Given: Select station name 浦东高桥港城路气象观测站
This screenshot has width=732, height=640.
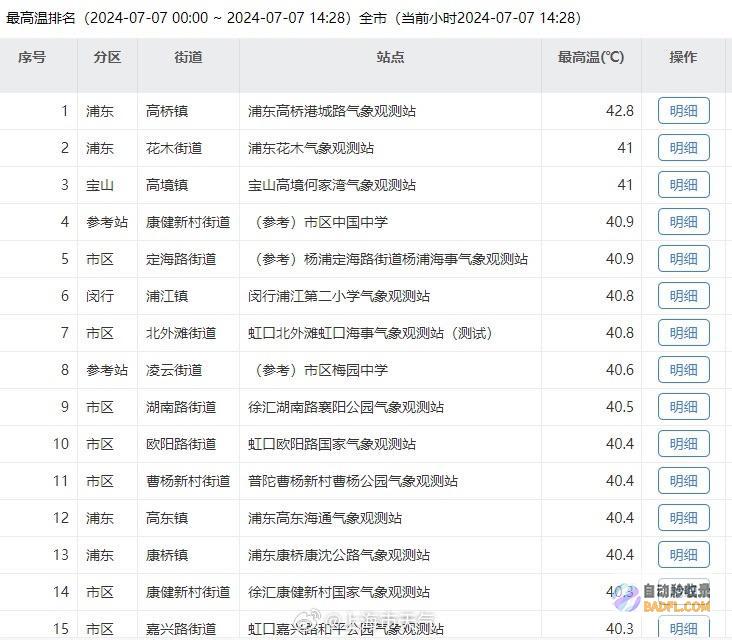Looking at the screenshot, I should tap(332, 111).
